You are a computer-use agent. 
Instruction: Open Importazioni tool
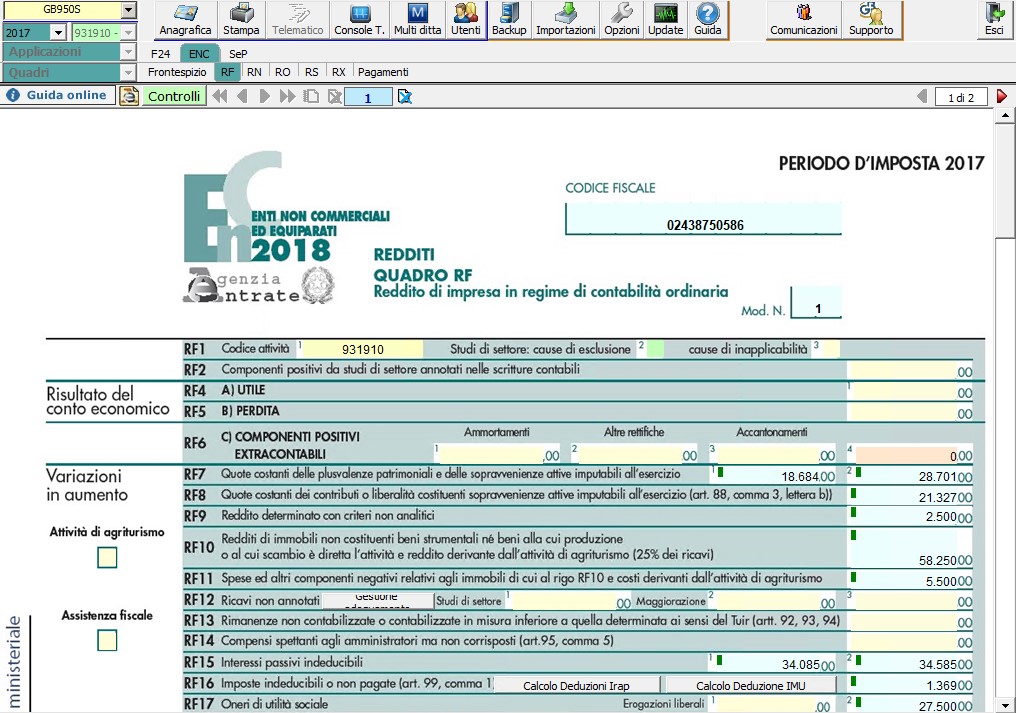click(566, 20)
